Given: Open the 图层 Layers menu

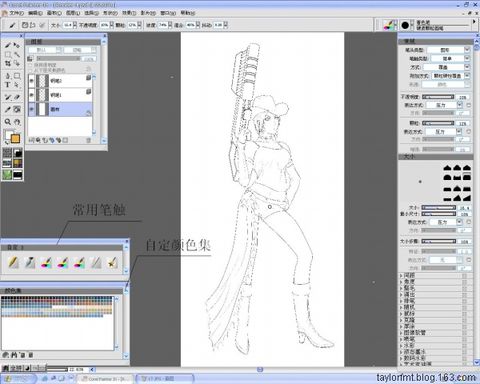Looking at the screenshot, I should point(73,13).
